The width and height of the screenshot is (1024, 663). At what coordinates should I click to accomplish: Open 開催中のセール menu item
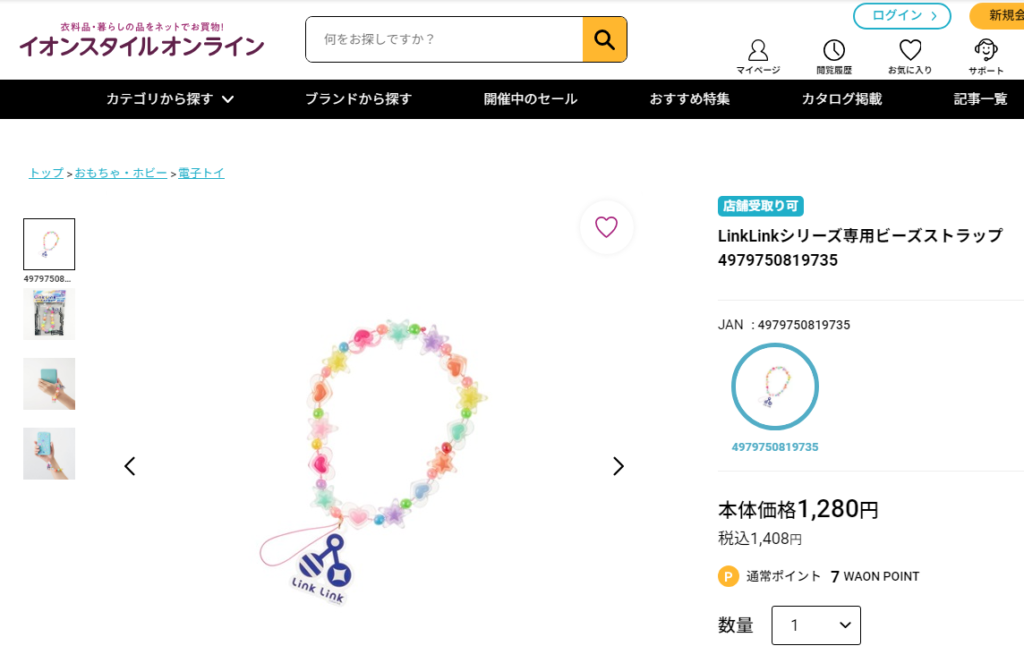(530, 99)
